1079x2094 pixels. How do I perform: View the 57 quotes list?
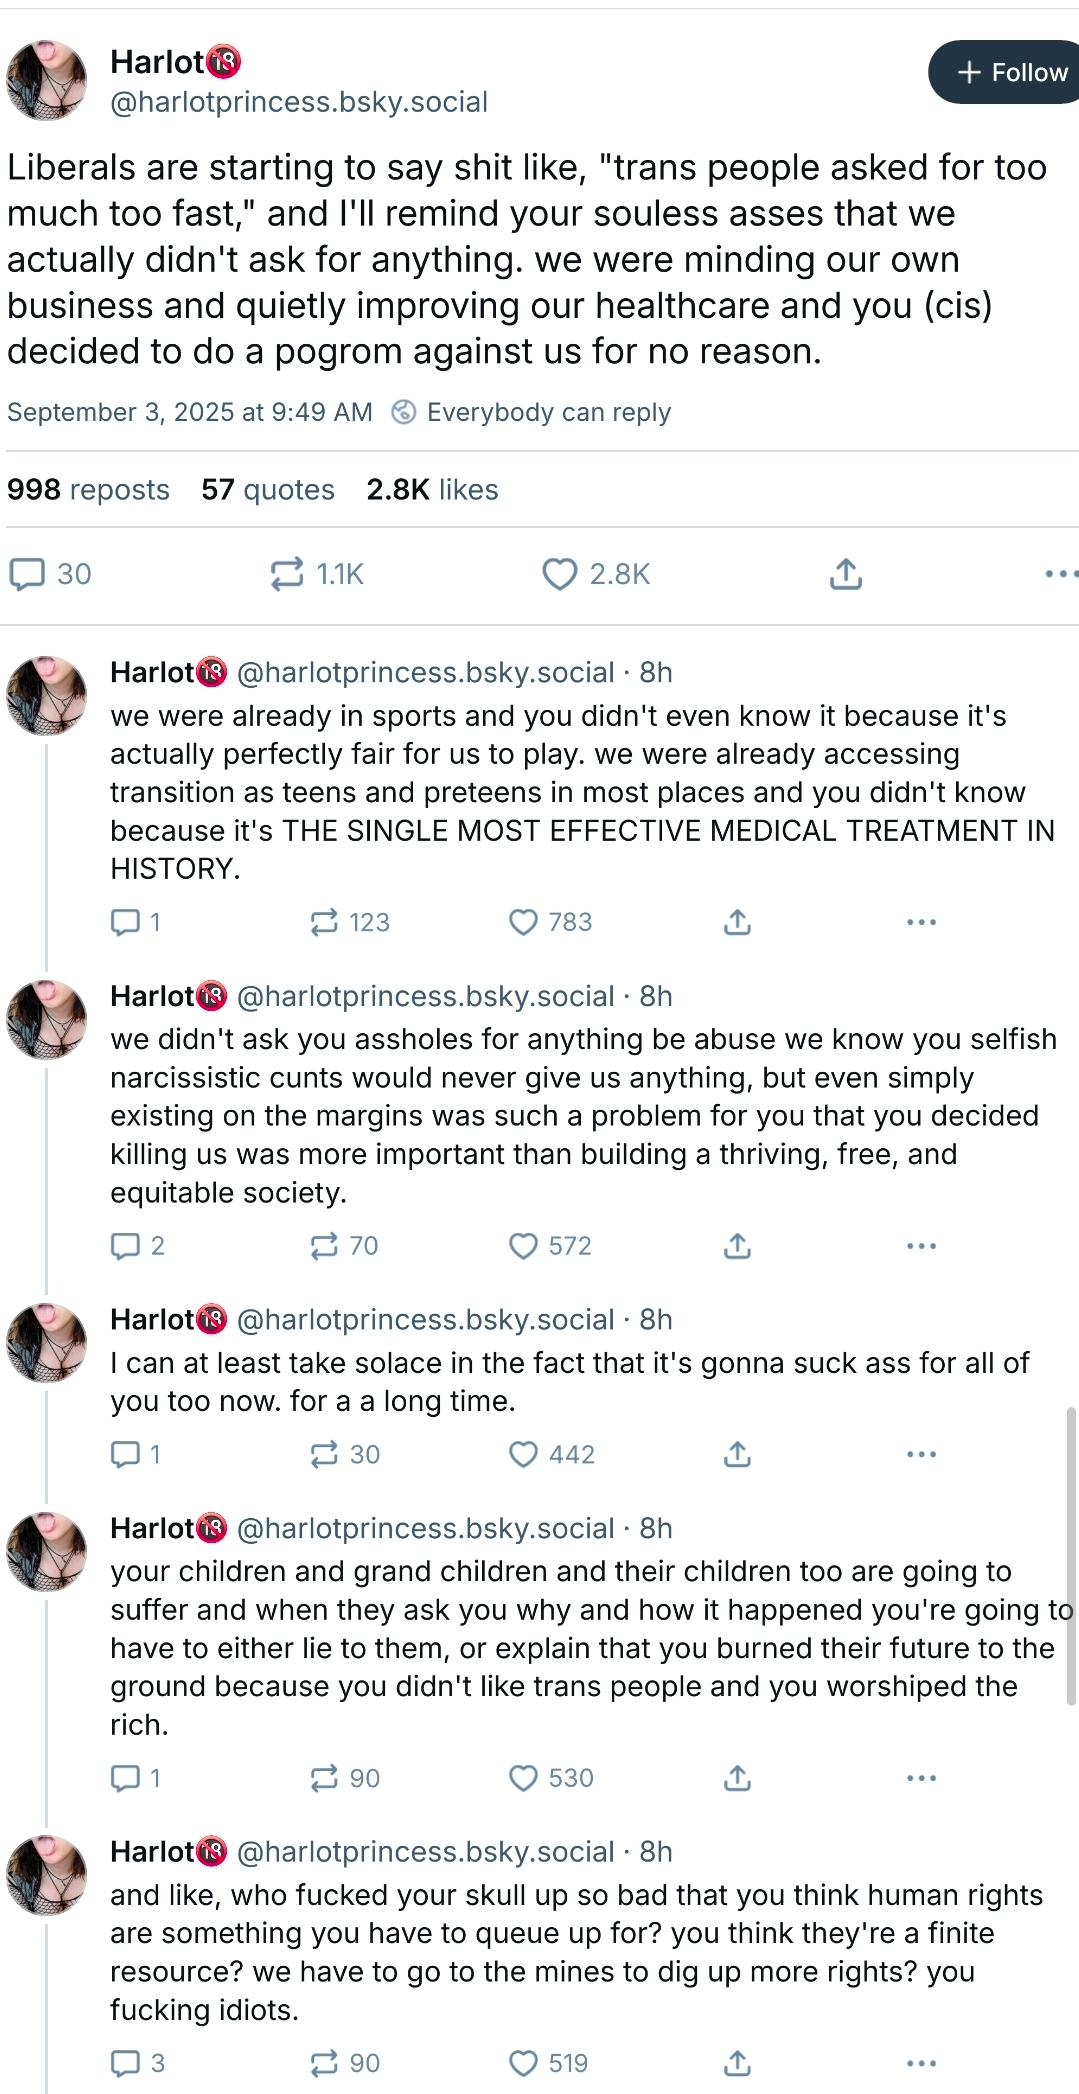(x=267, y=490)
